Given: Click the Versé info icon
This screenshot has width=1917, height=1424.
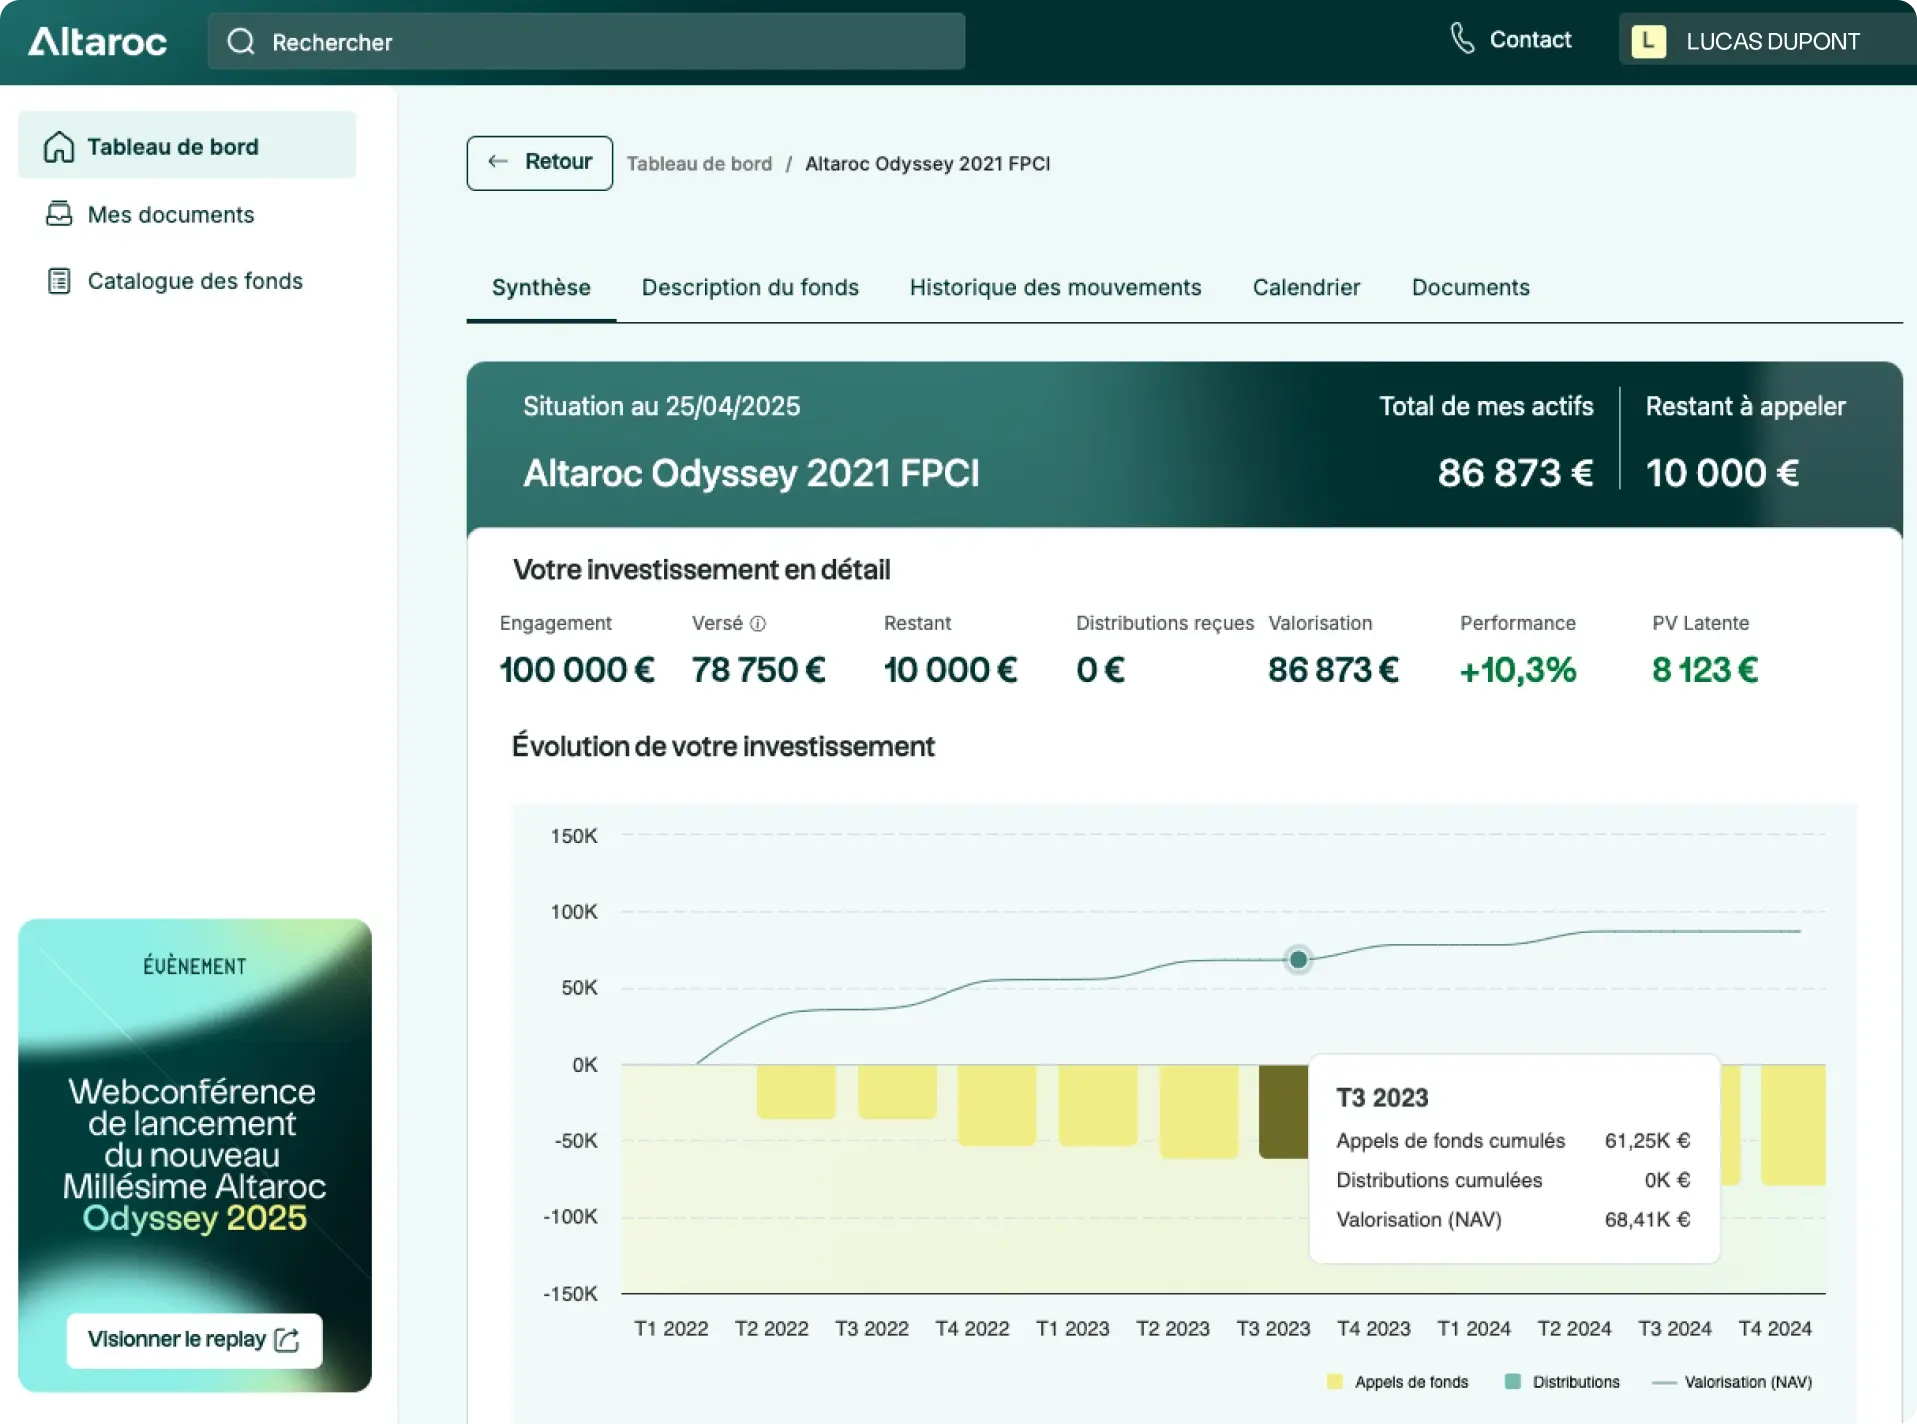Looking at the screenshot, I should point(758,623).
